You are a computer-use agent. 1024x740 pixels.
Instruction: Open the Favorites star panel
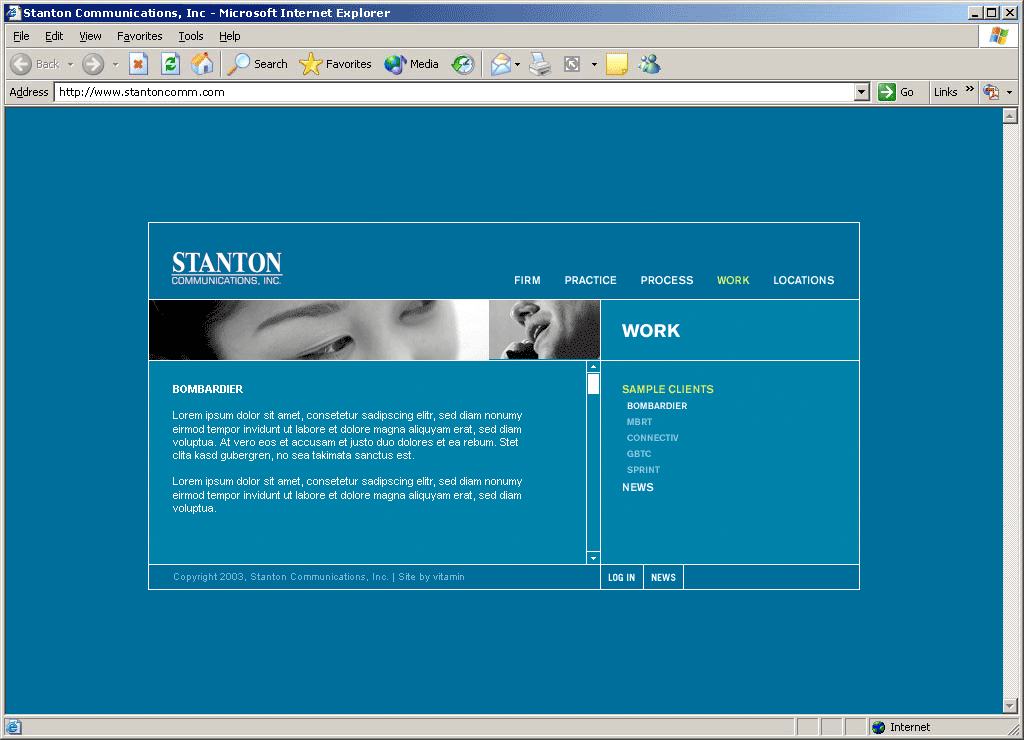click(335, 64)
